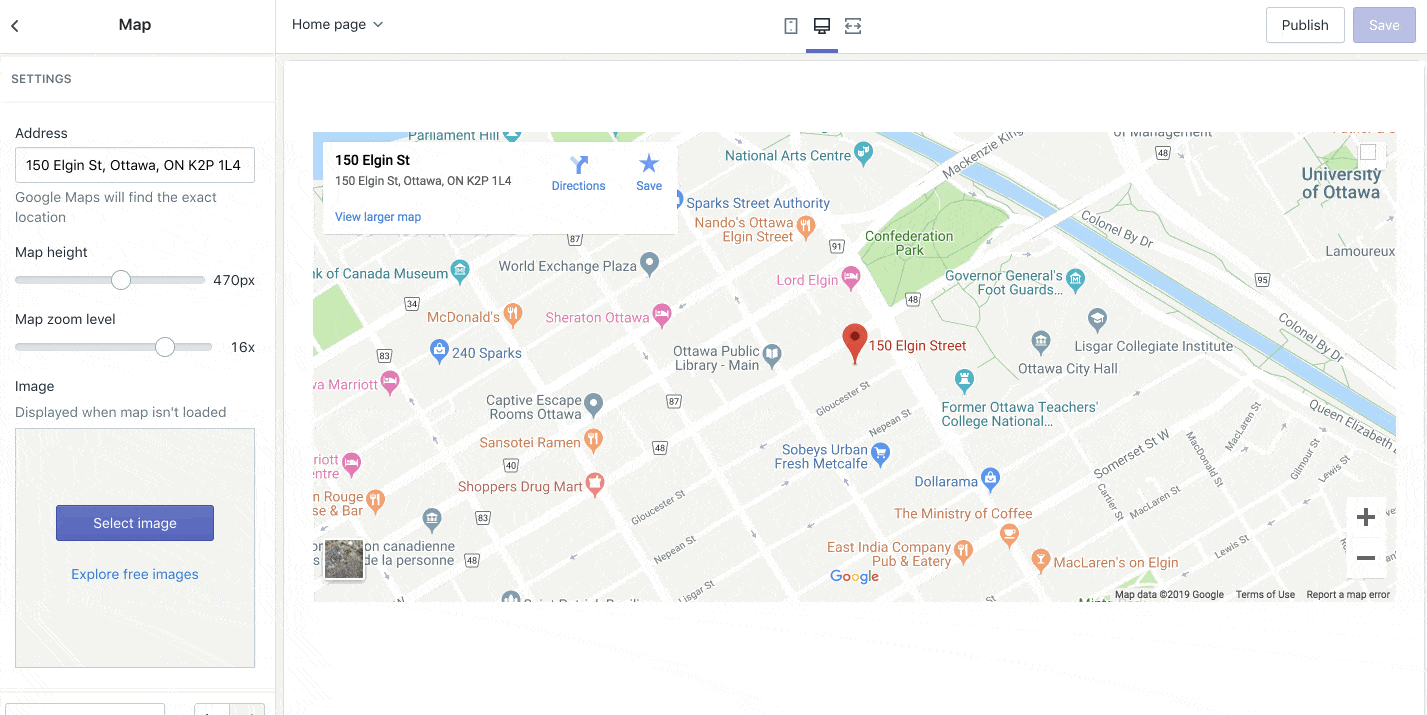1427x715 pixels.
Task: Click the Report a map error link
Action: click(x=1348, y=594)
